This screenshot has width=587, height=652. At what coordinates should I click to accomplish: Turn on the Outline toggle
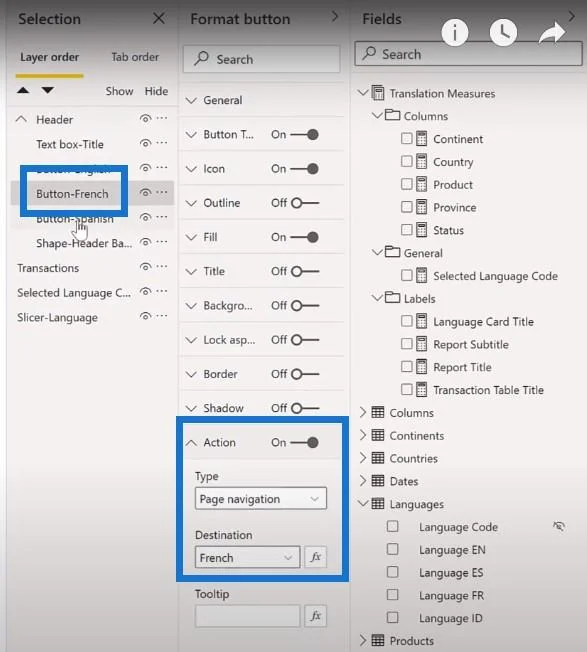305,203
